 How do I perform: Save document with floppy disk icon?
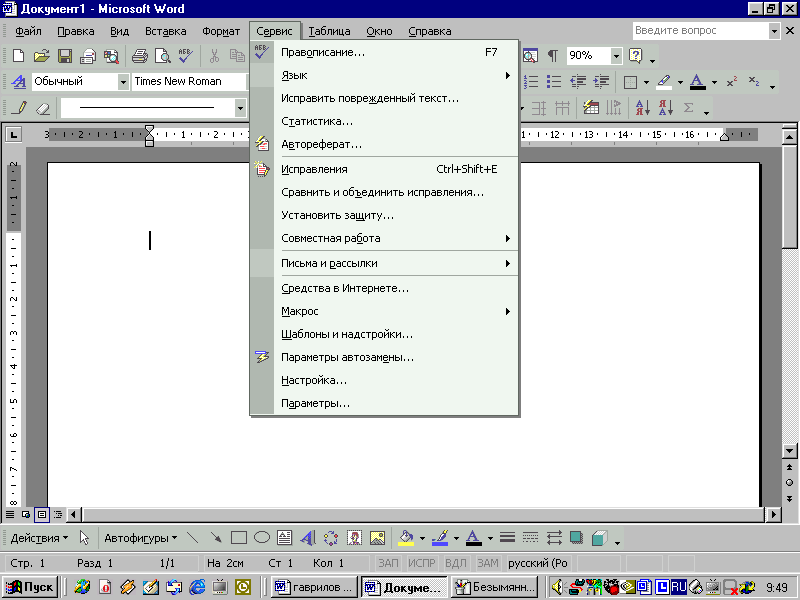(65, 56)
